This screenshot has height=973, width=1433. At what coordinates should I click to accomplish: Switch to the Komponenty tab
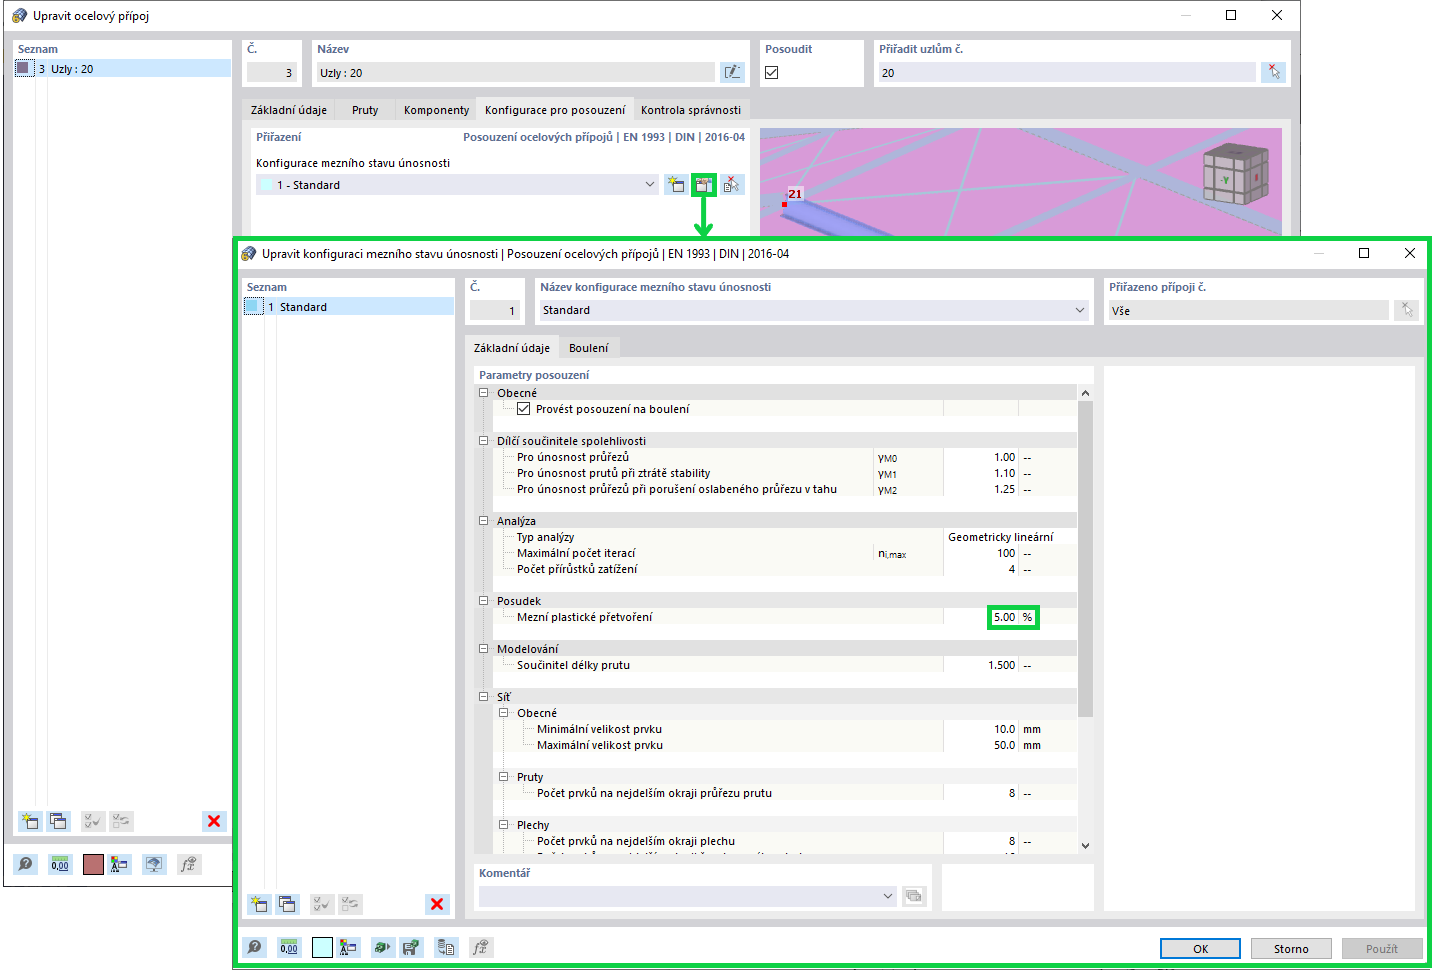tap(436, 110)
